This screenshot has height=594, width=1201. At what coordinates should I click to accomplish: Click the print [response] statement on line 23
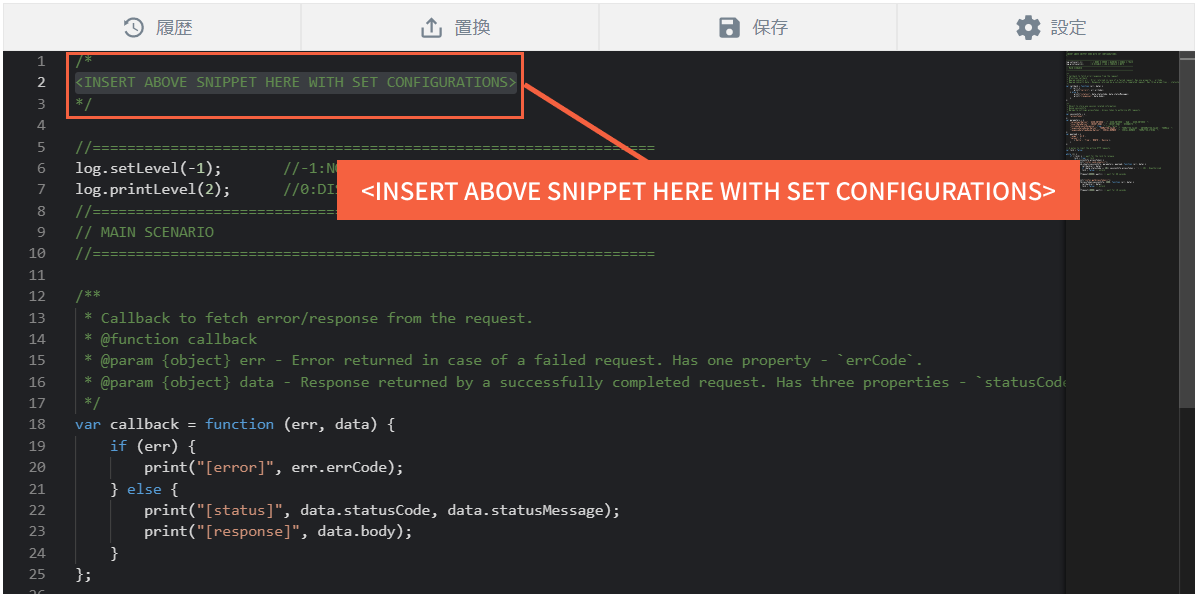click(x=280, y=531)
